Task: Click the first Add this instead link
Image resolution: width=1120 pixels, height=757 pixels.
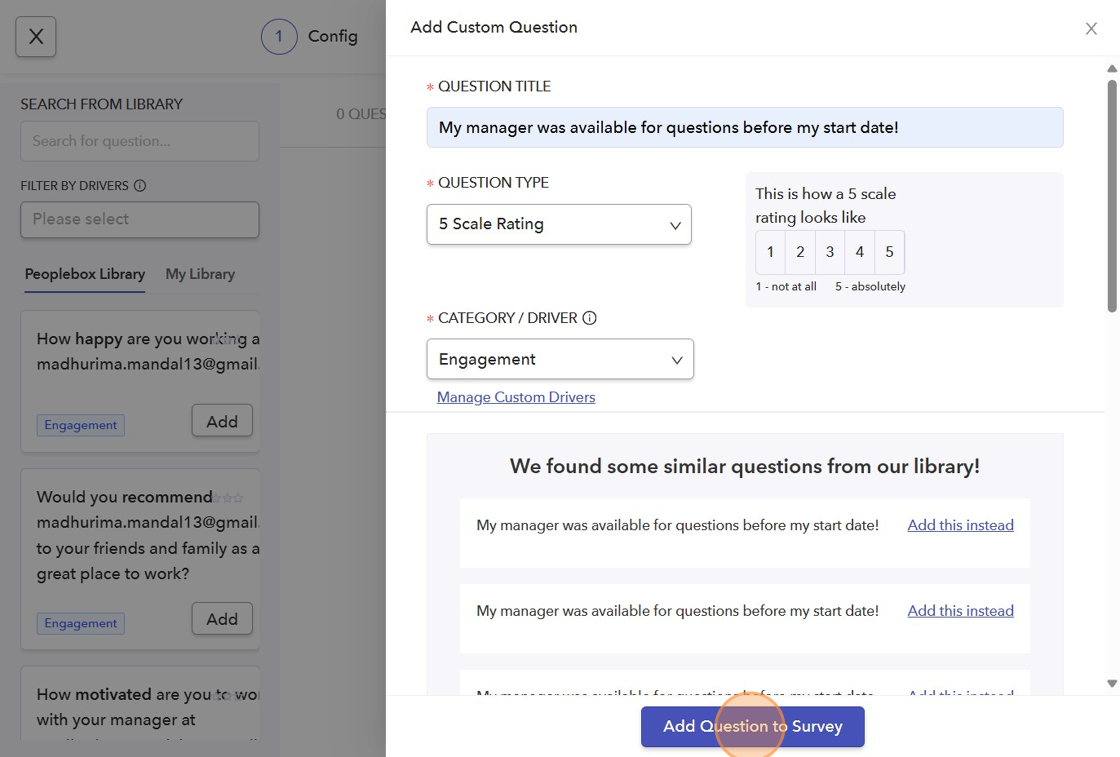Action: pos(960,525)
